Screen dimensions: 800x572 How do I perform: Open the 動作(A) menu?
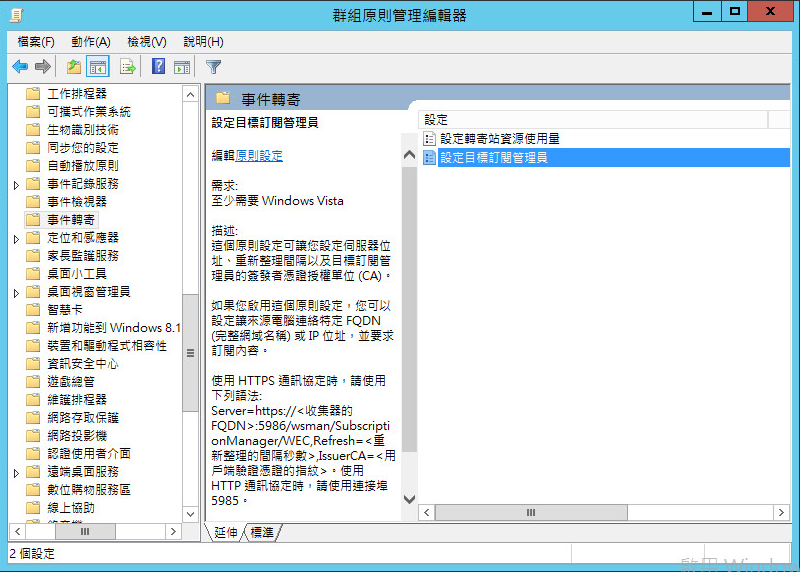[91, 42]
